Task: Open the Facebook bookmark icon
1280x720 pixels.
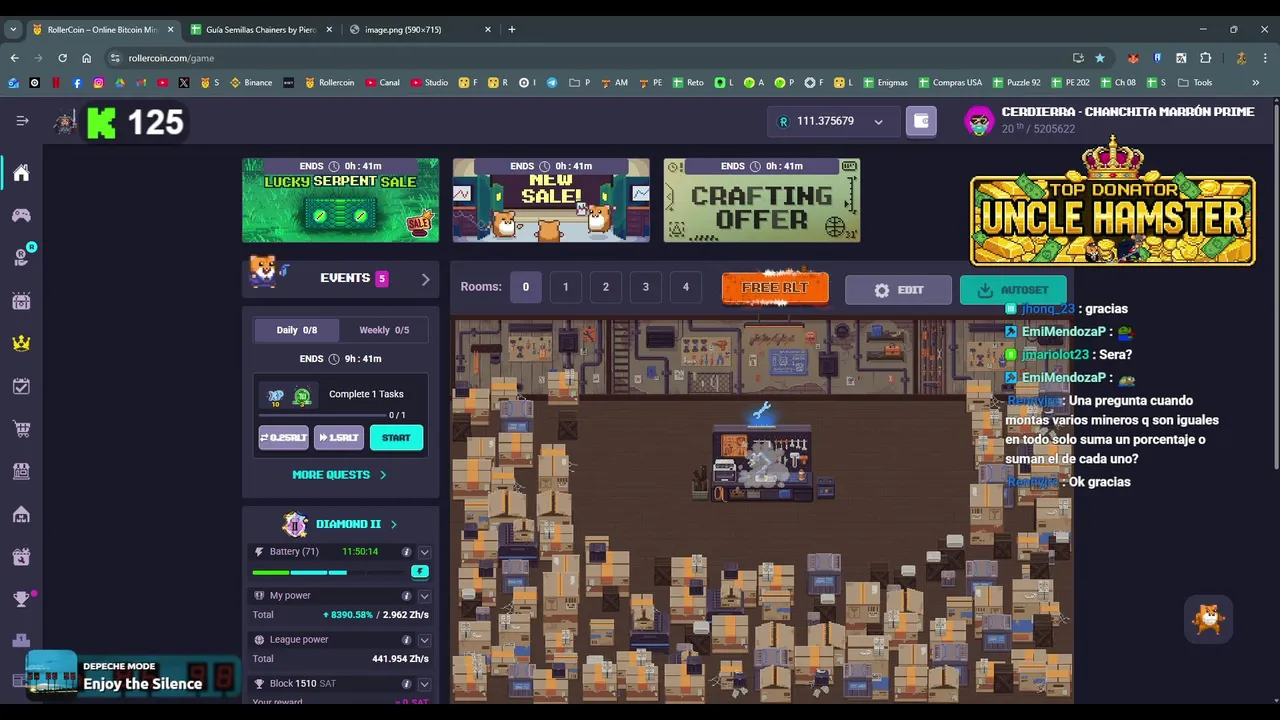Action: pyautogui.click(x=77, y=83)
